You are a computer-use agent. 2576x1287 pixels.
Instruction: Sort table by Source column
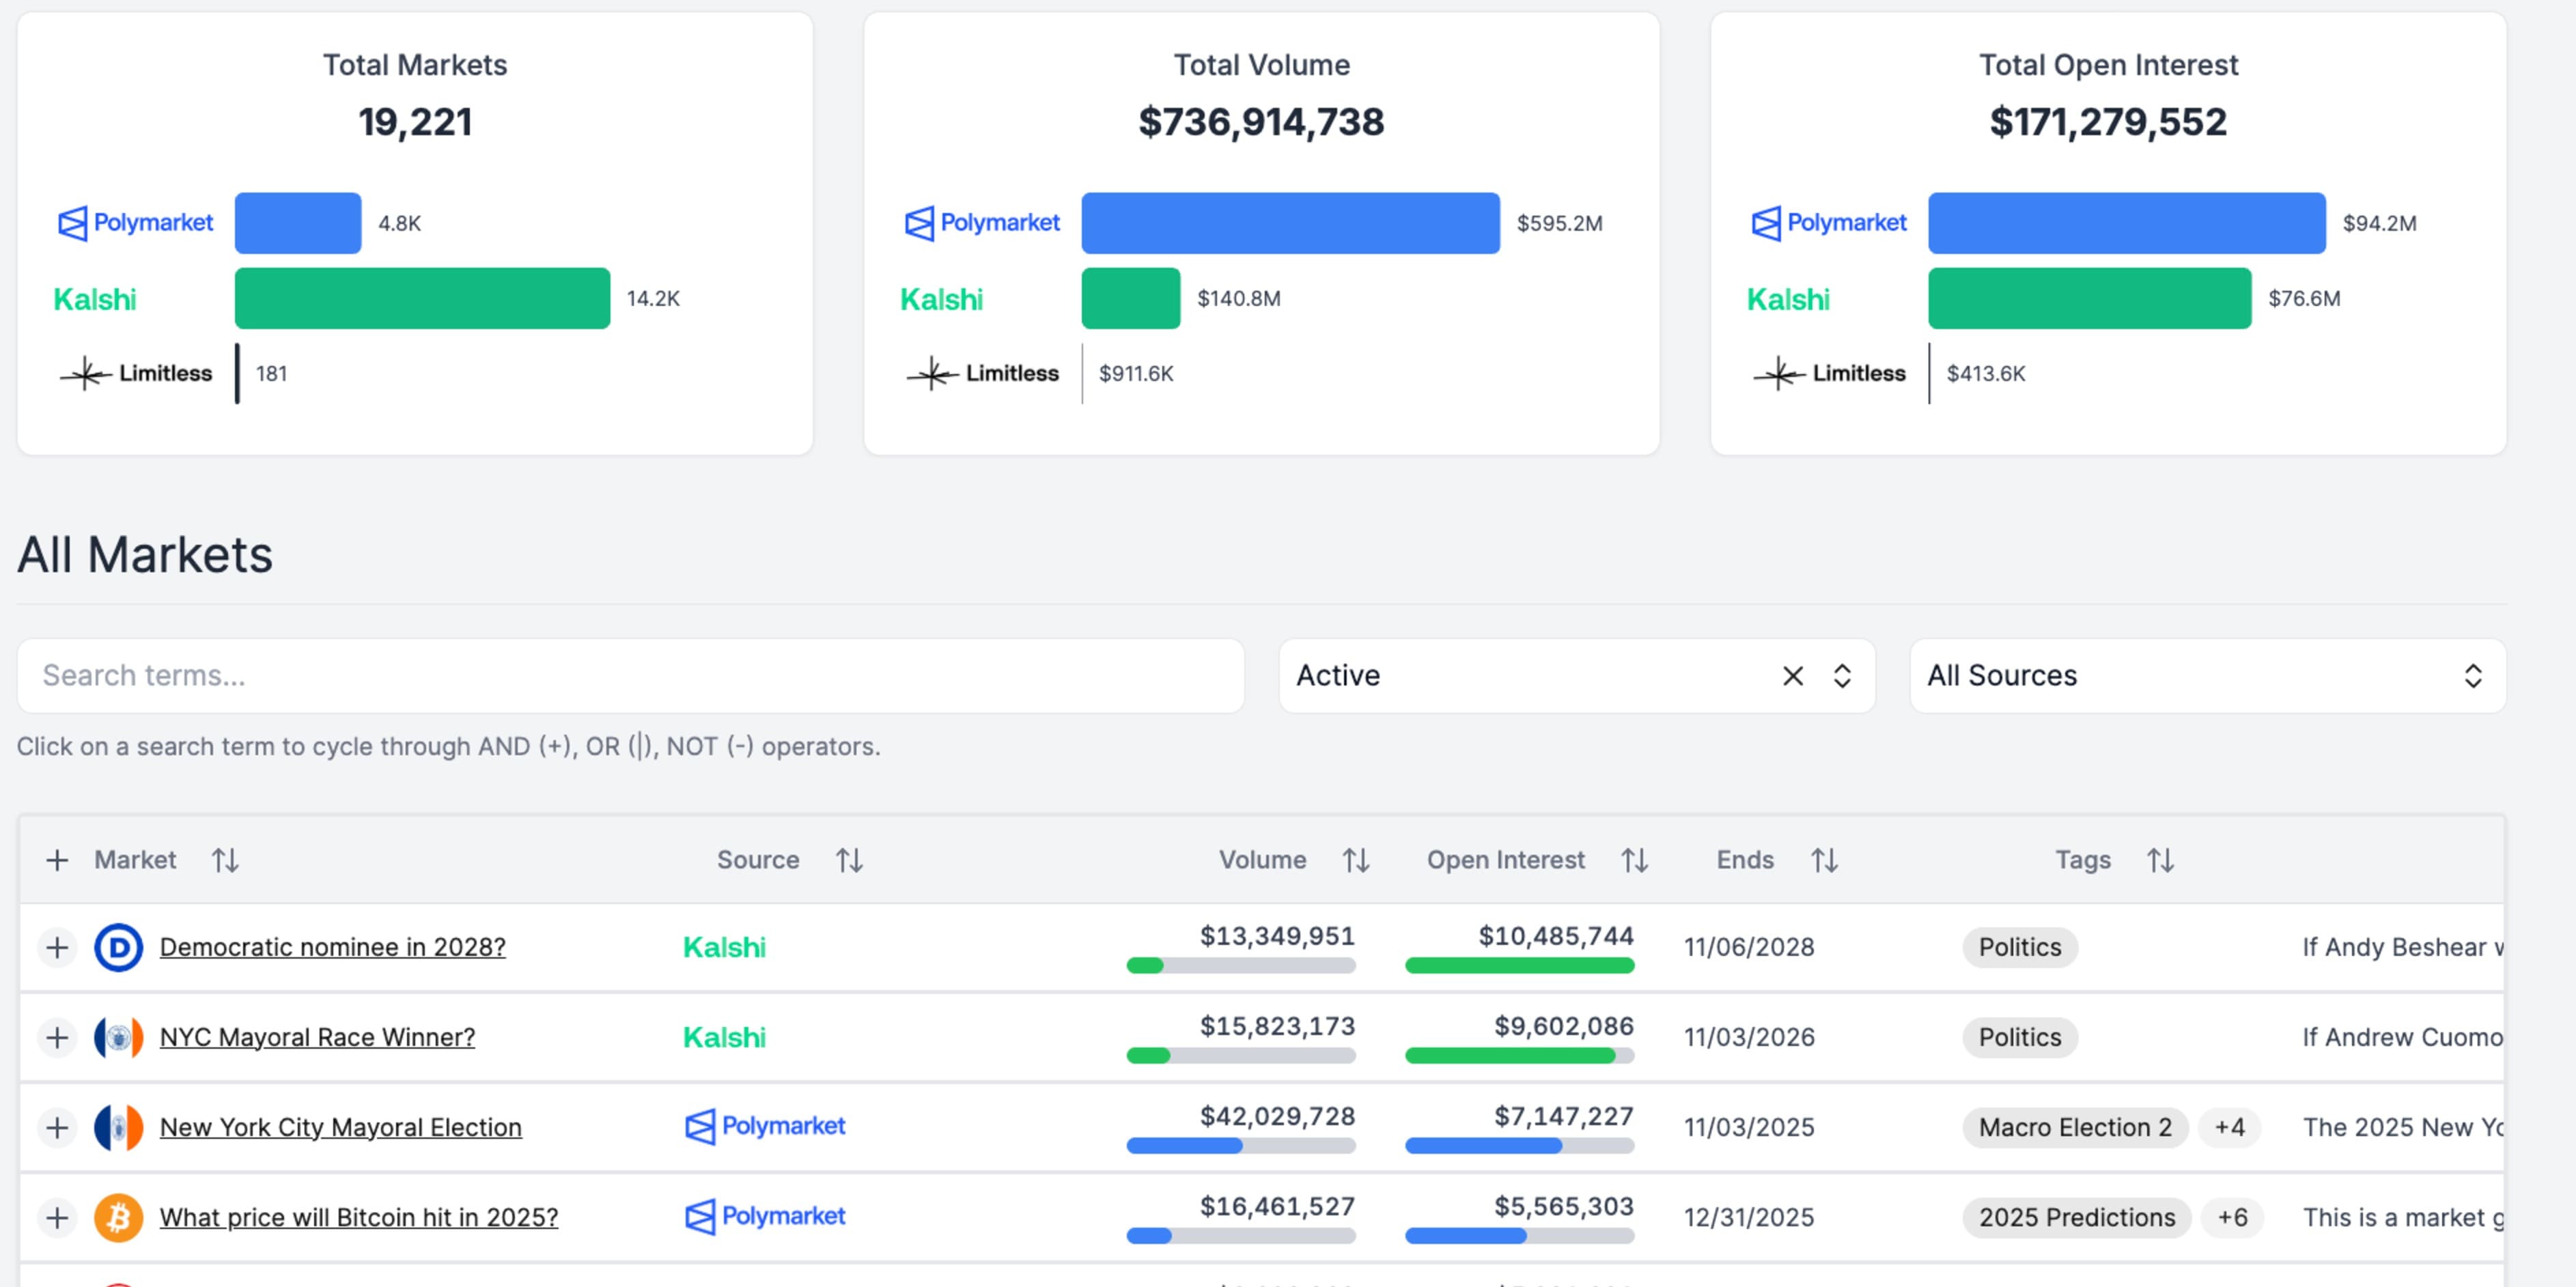[849, 860]
